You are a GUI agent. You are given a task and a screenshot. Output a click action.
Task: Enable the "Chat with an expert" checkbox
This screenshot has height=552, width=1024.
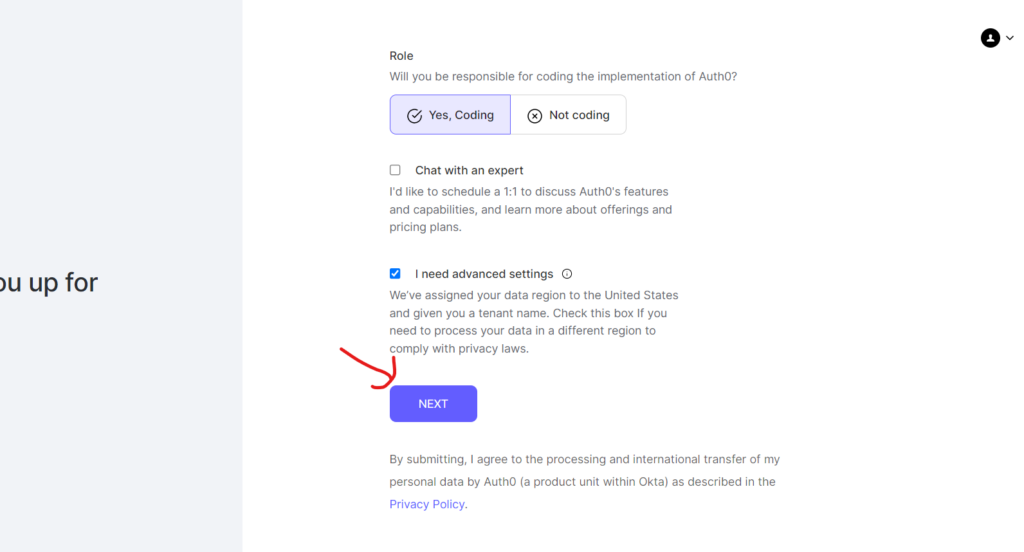395,170
